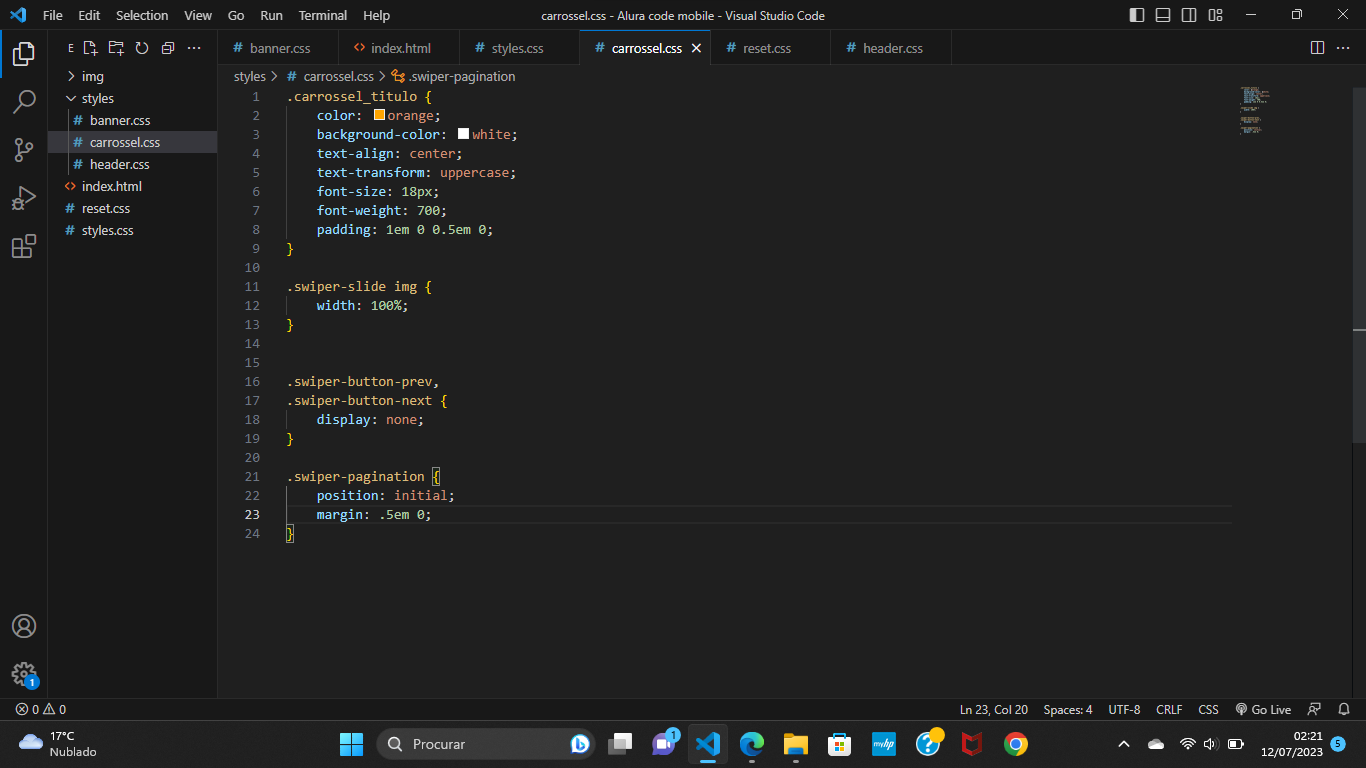Switch to the banner.css tab
The width and height of the screenshot is (1366, 768).
pos(279,48)
